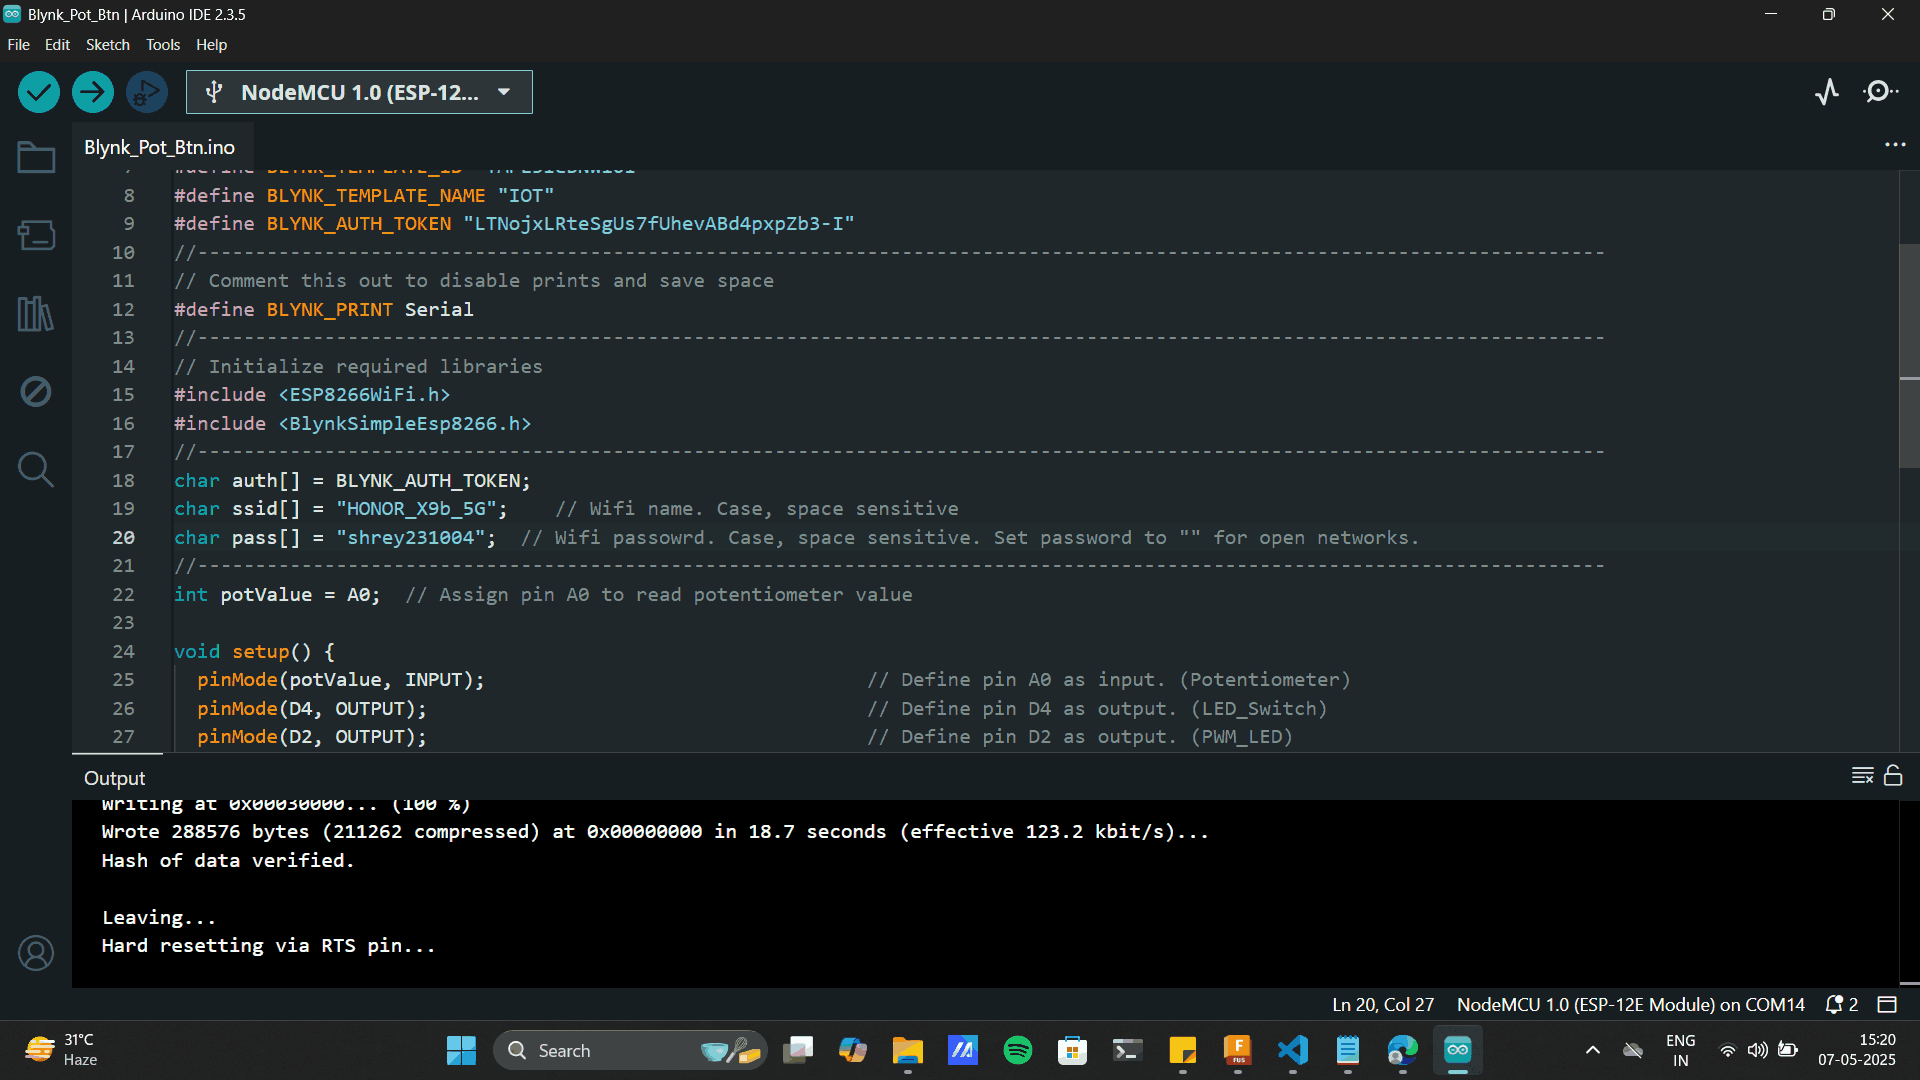Open the volume speaker tray icon
The image size is (1920, 1080).
[1757, 1050]
